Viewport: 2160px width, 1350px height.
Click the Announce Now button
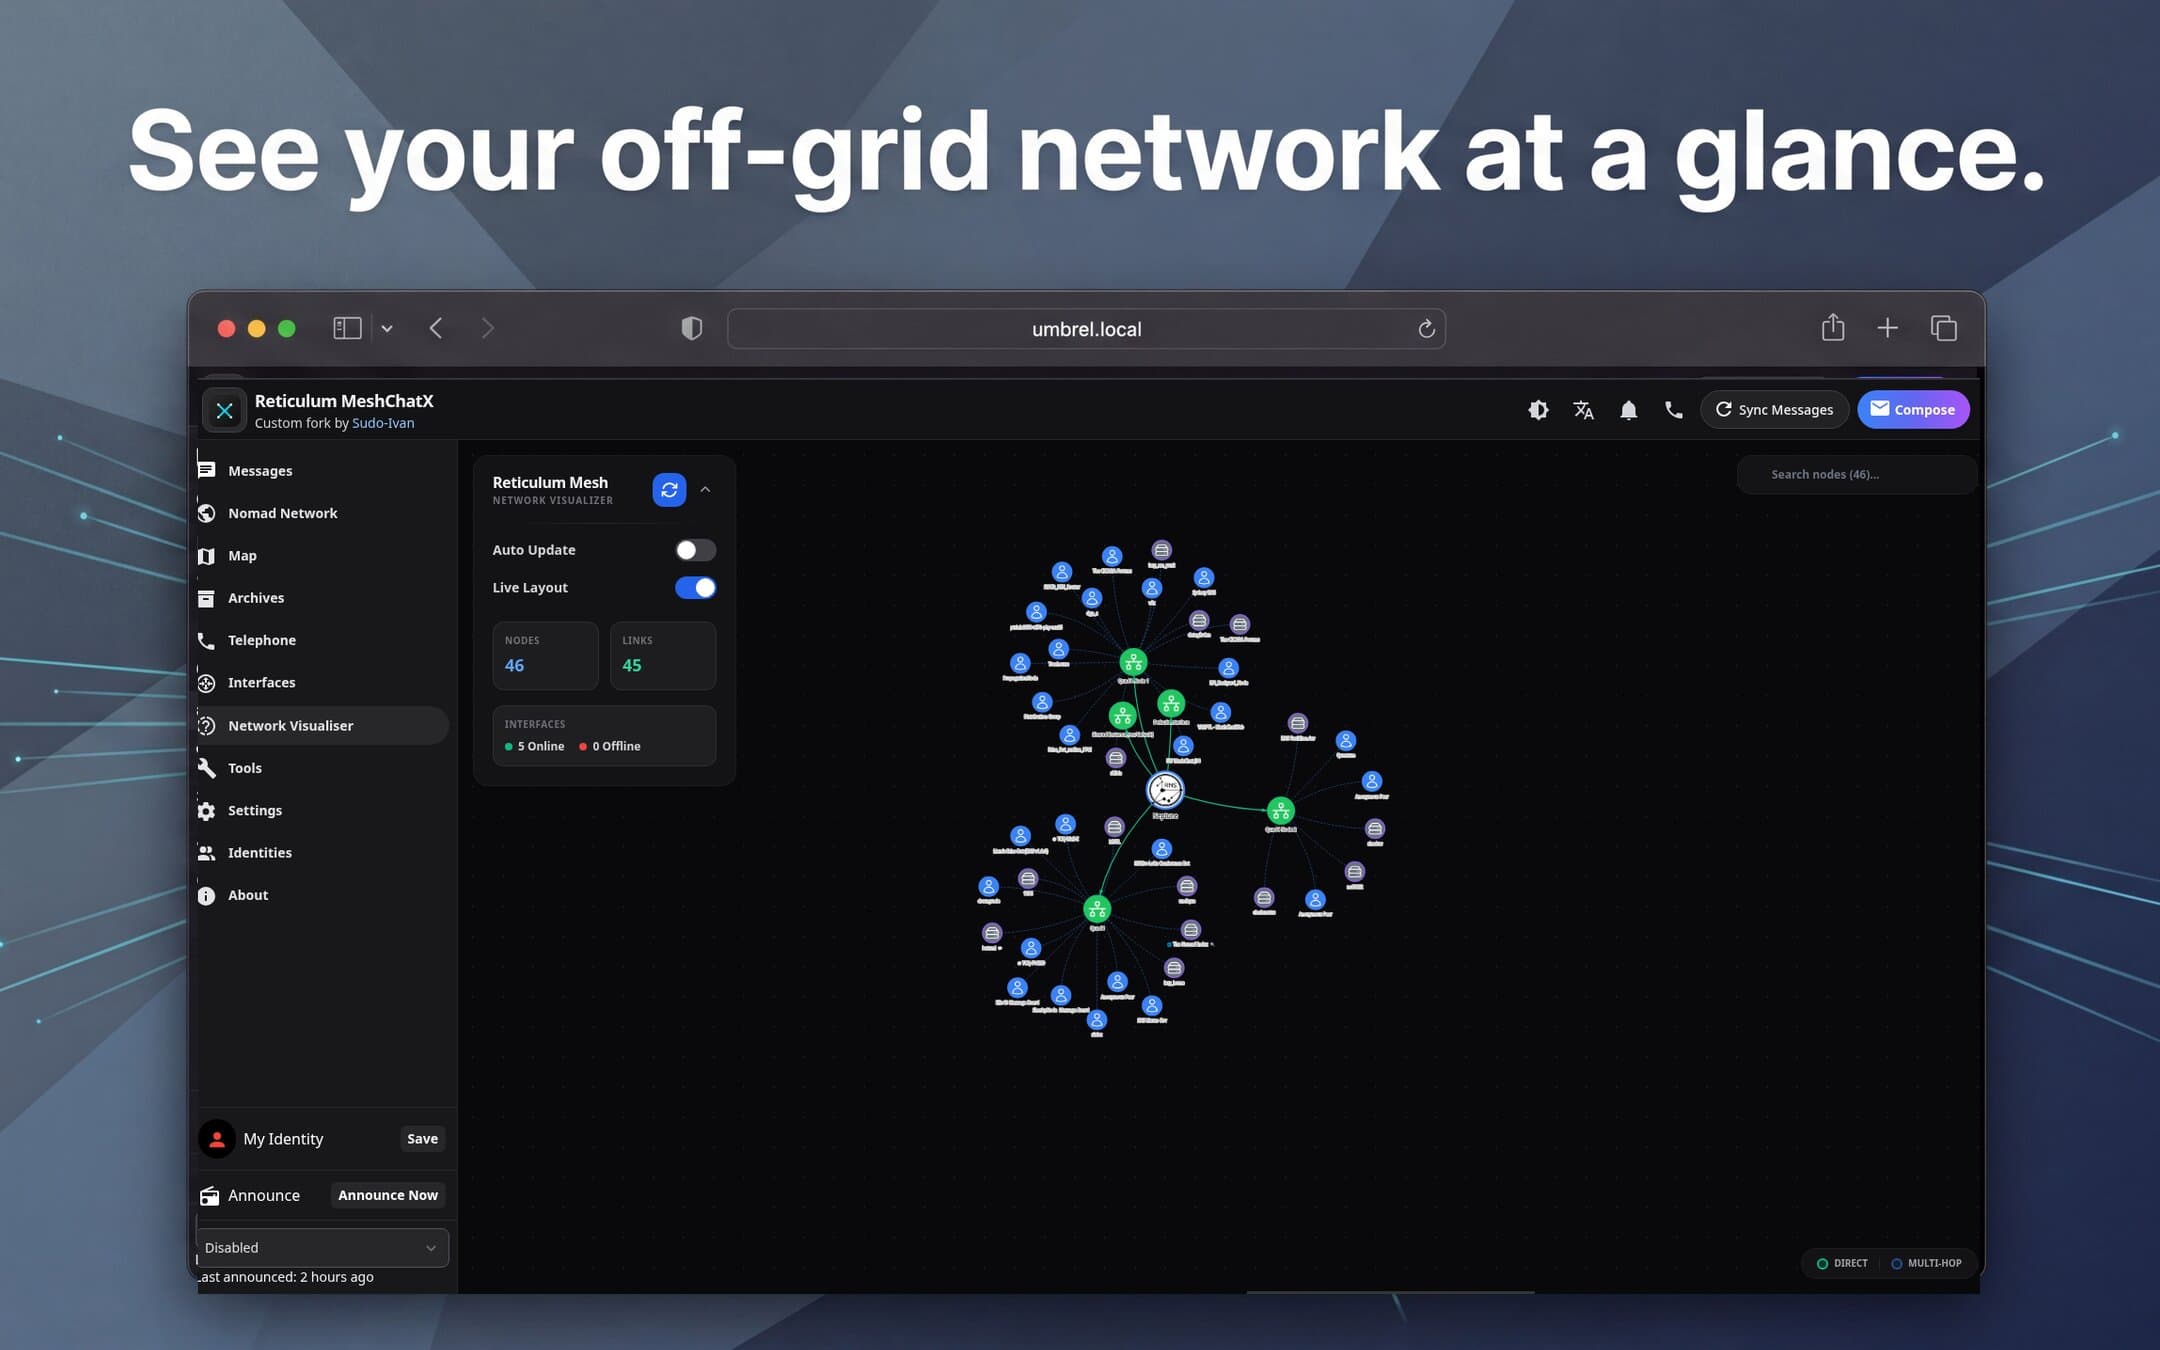[x=387, y=1195]
